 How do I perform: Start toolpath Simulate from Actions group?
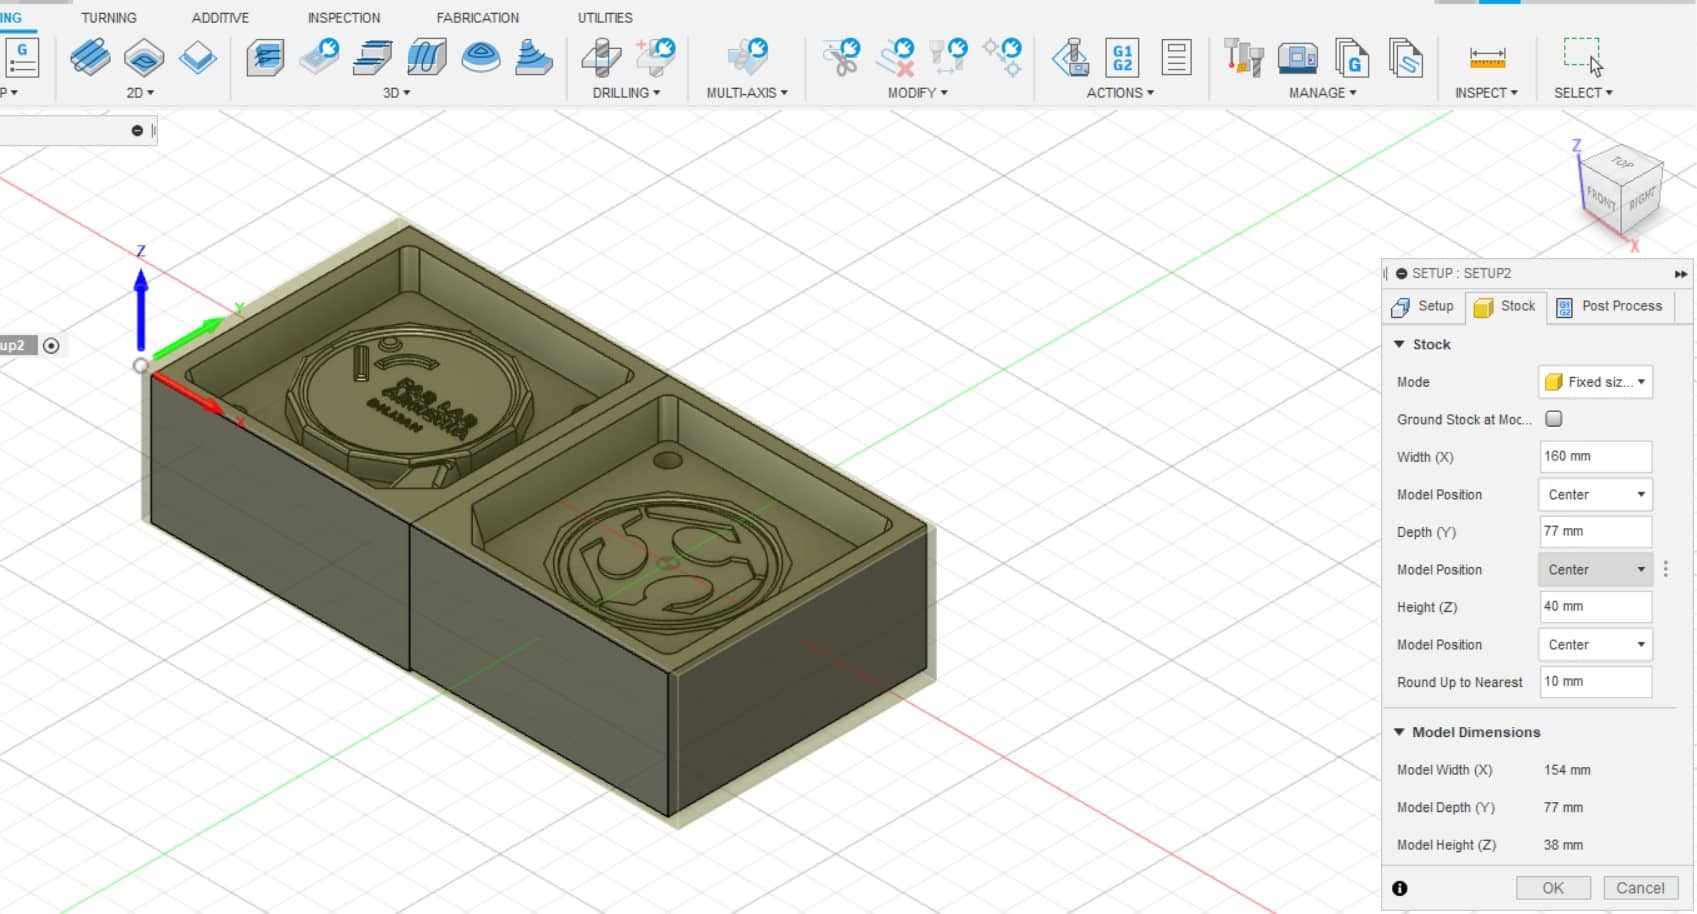click(x=1070, y=57)
